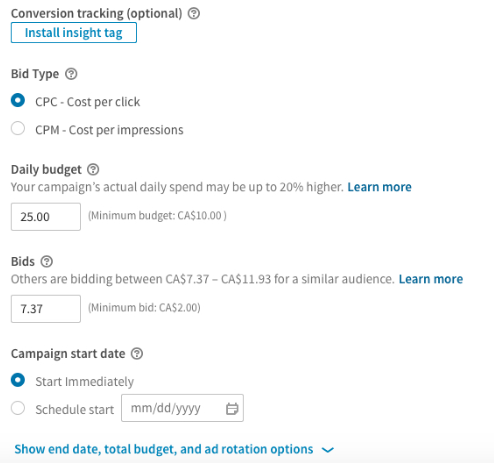Expand end date and rotation options chevron
The height and width of the screenshot is (463, 494).
tap(327, 450)
